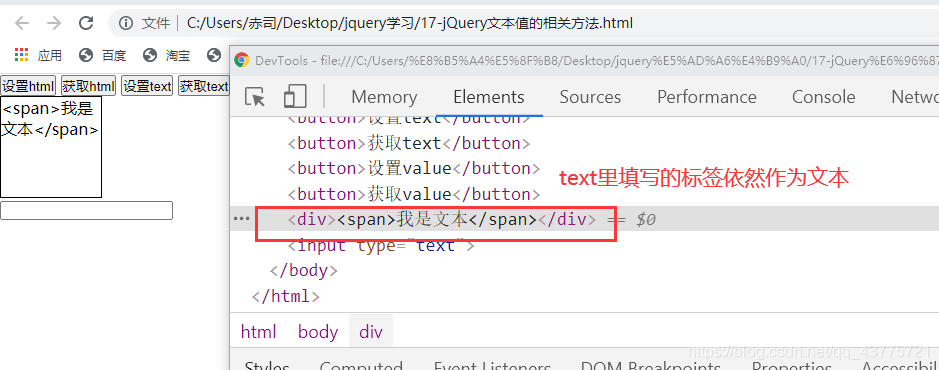Click the div breadcrumb
Image resolution: width=939 pixels, height=370 pixels.
(x=371, y=332)
